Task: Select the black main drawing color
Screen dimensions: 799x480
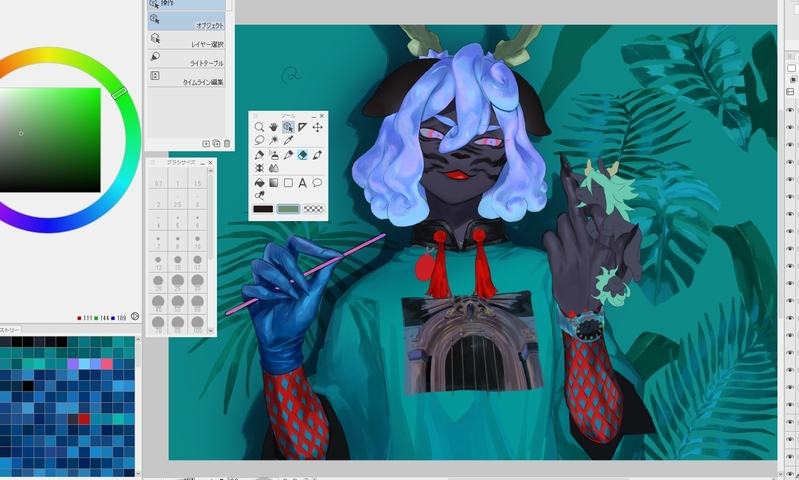Action: 263,209
